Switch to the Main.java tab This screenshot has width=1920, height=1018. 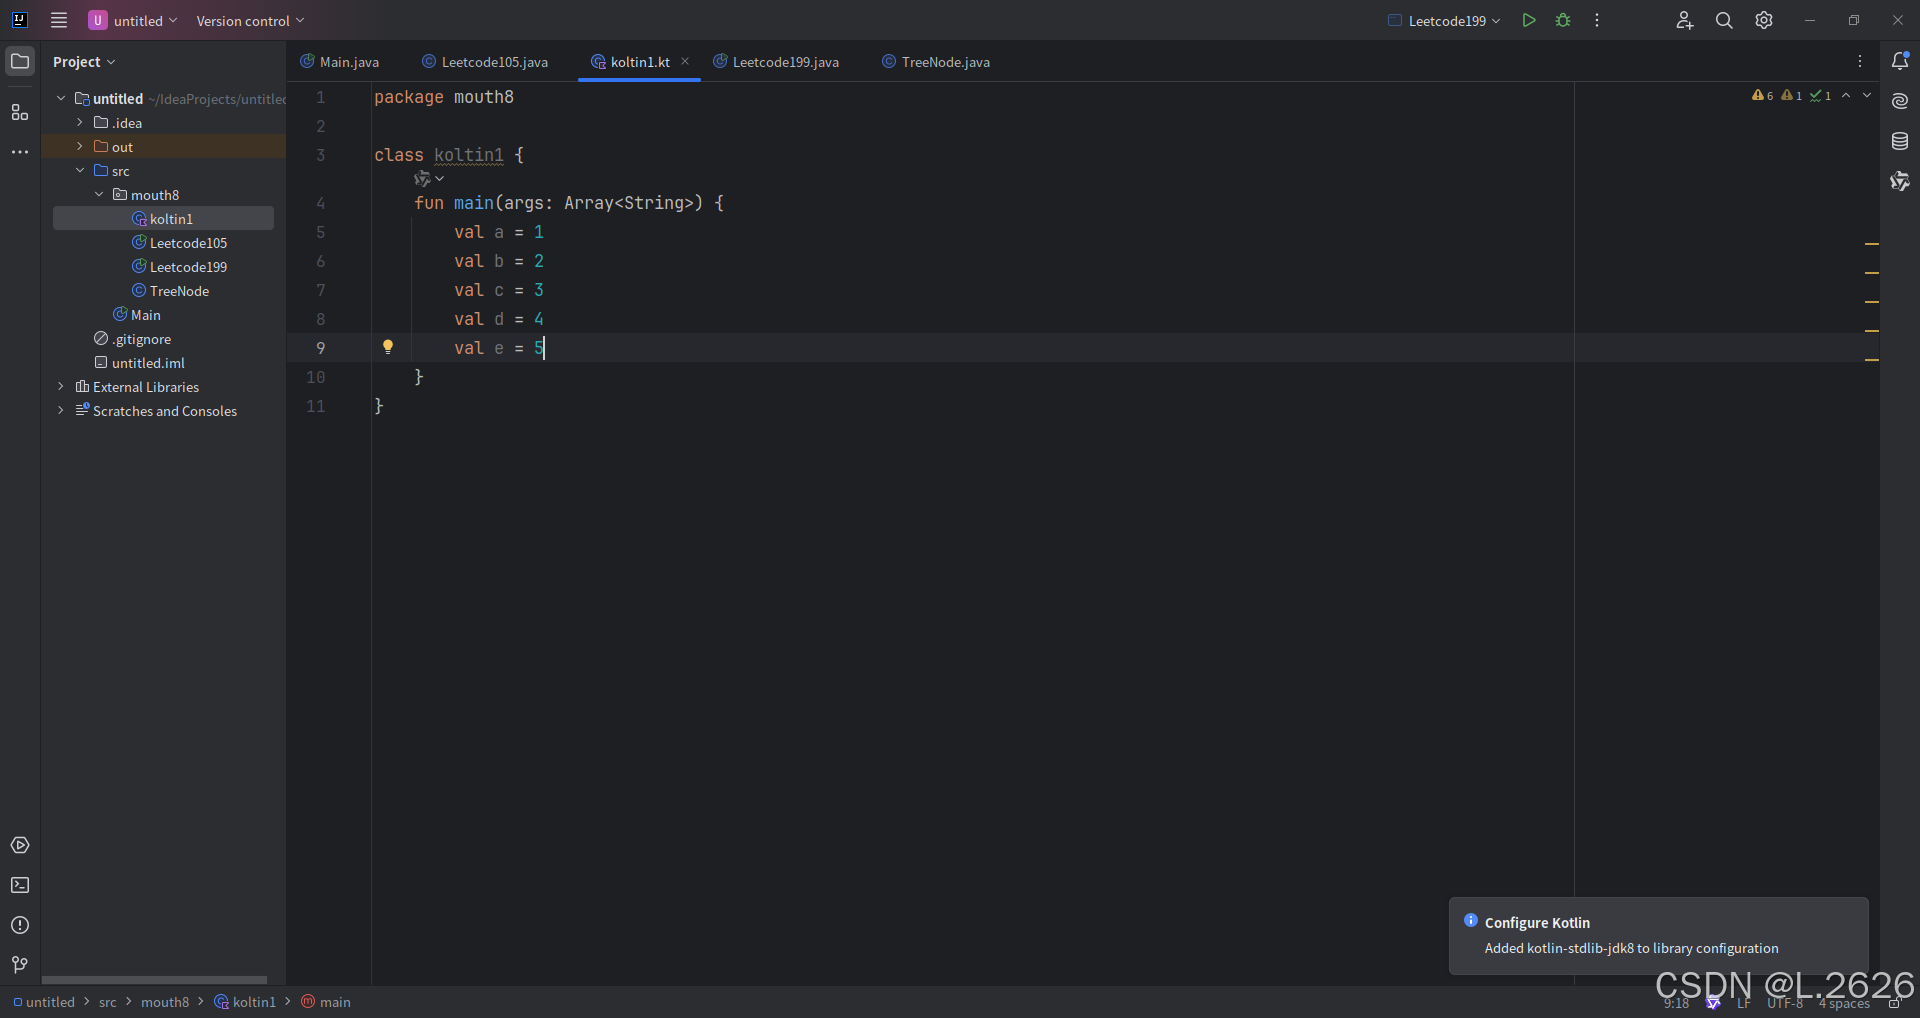tap(350, 61)
